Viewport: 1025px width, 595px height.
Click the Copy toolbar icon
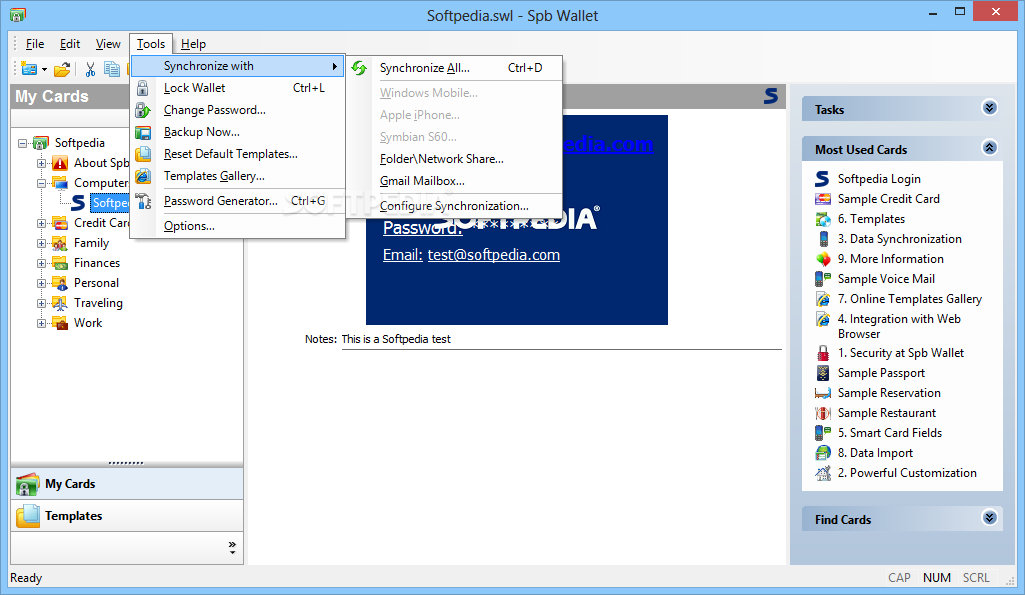(112, 69)
